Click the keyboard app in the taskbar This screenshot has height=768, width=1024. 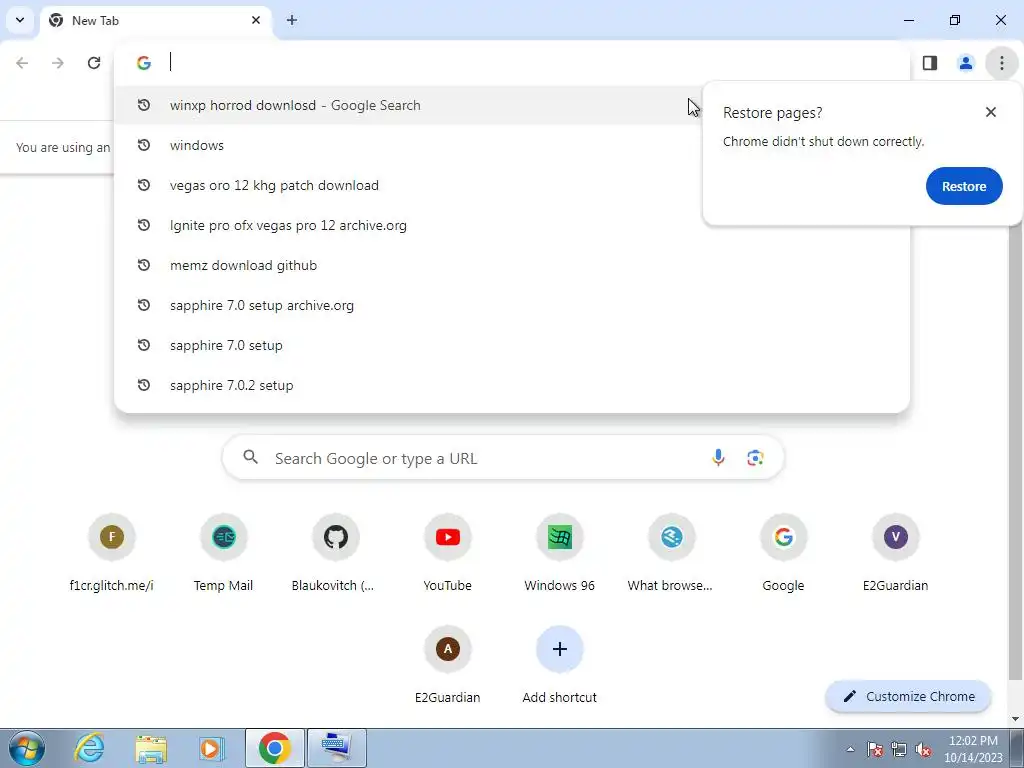337,748
